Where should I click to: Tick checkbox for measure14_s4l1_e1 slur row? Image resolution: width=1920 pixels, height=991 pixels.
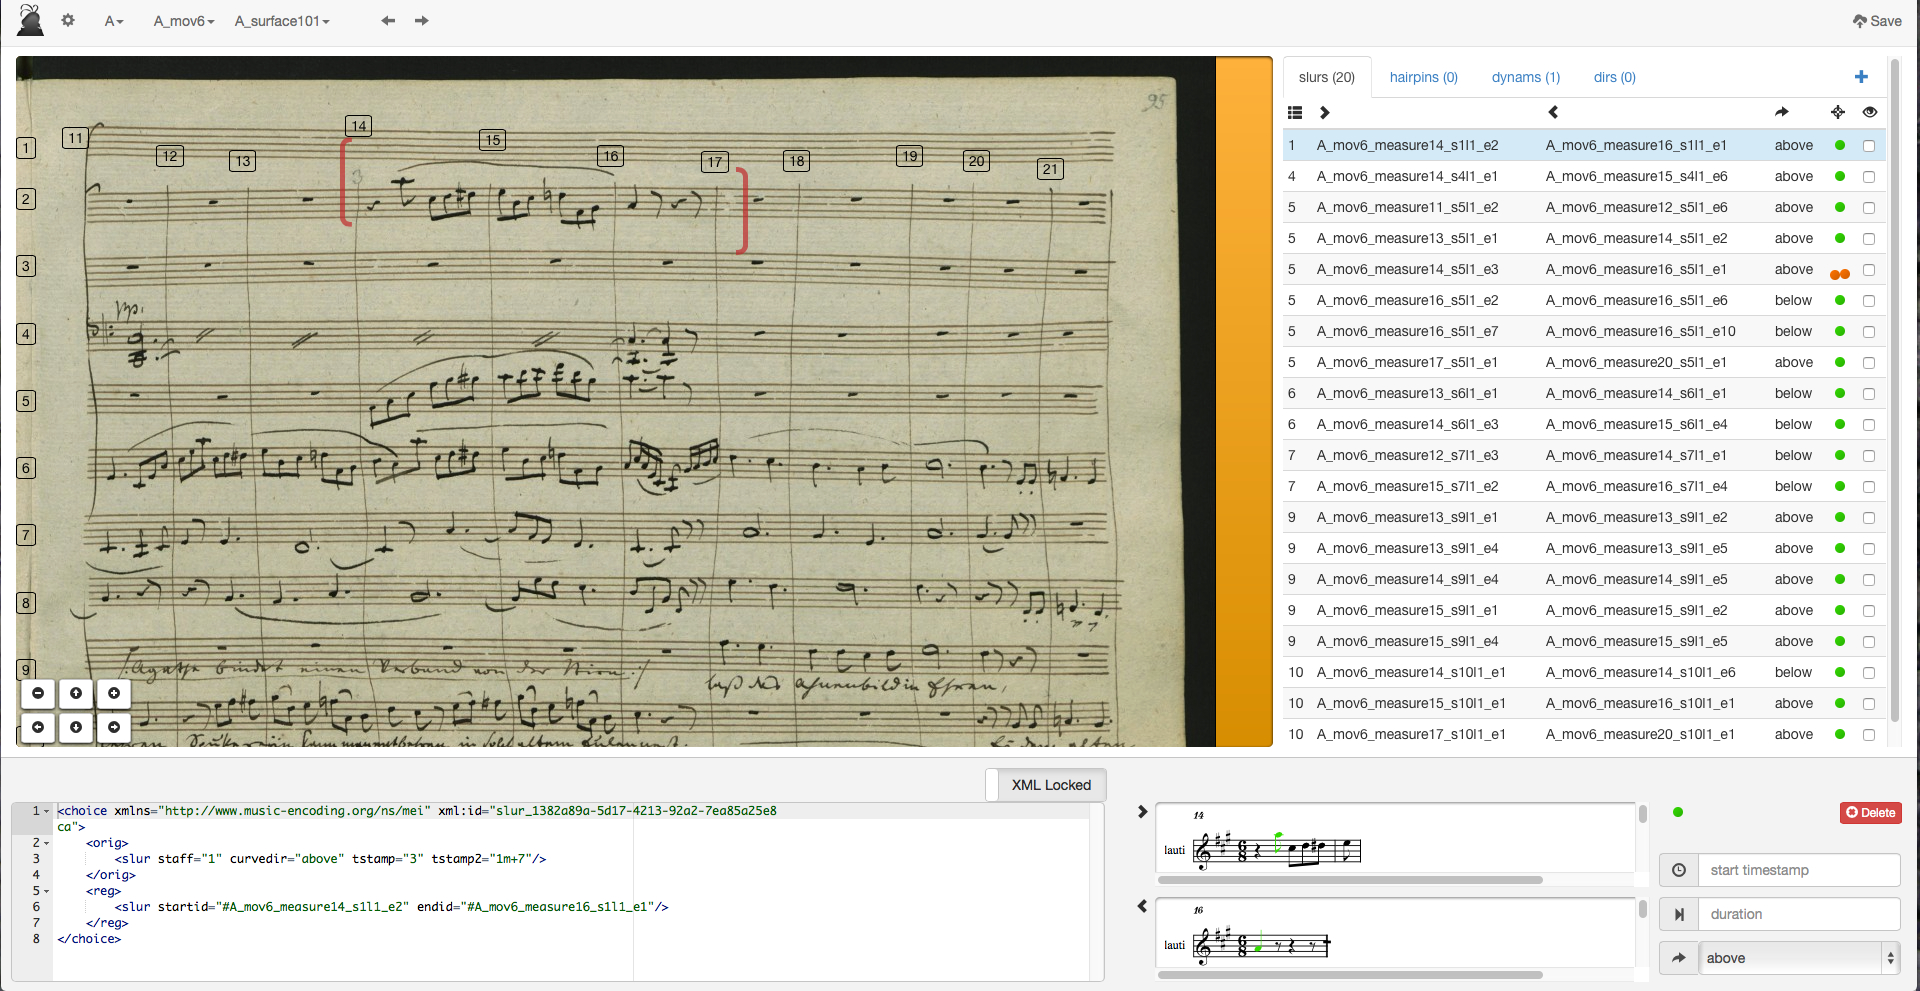pyautogui.click(x=1868, y=177)
